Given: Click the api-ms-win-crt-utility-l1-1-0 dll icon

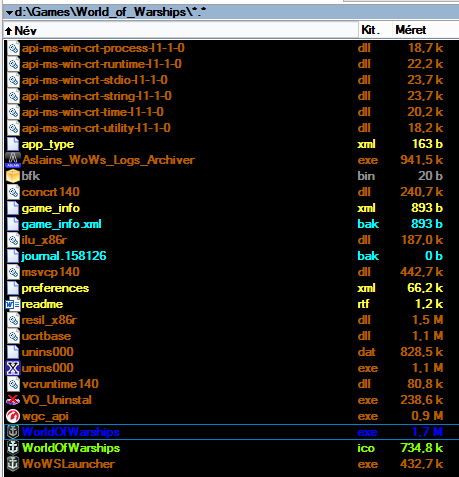Looking at the screenshot, I should tap(13, 128).
